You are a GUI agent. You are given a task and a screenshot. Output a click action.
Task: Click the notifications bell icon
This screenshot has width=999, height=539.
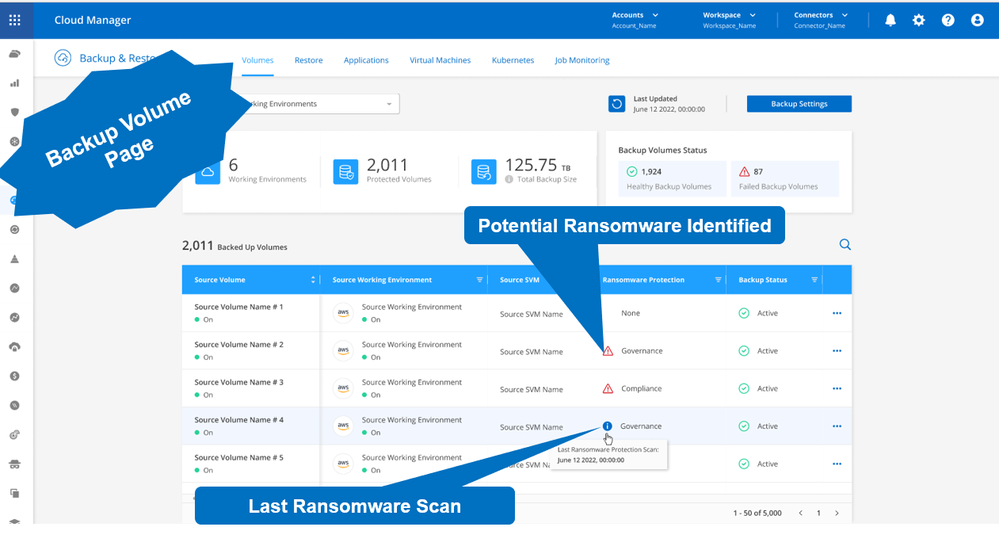coord(890,20)
